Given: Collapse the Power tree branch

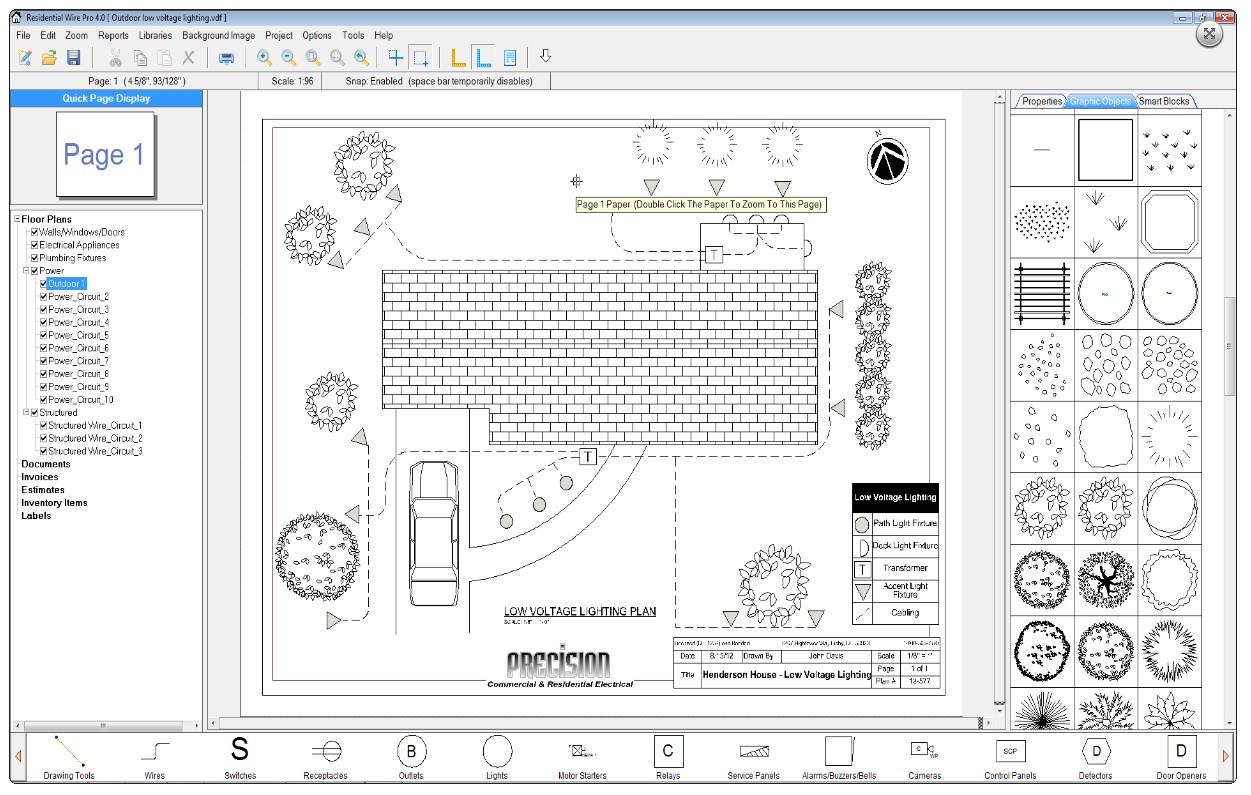Looking at the screenshot, I should tap(26, 271).
